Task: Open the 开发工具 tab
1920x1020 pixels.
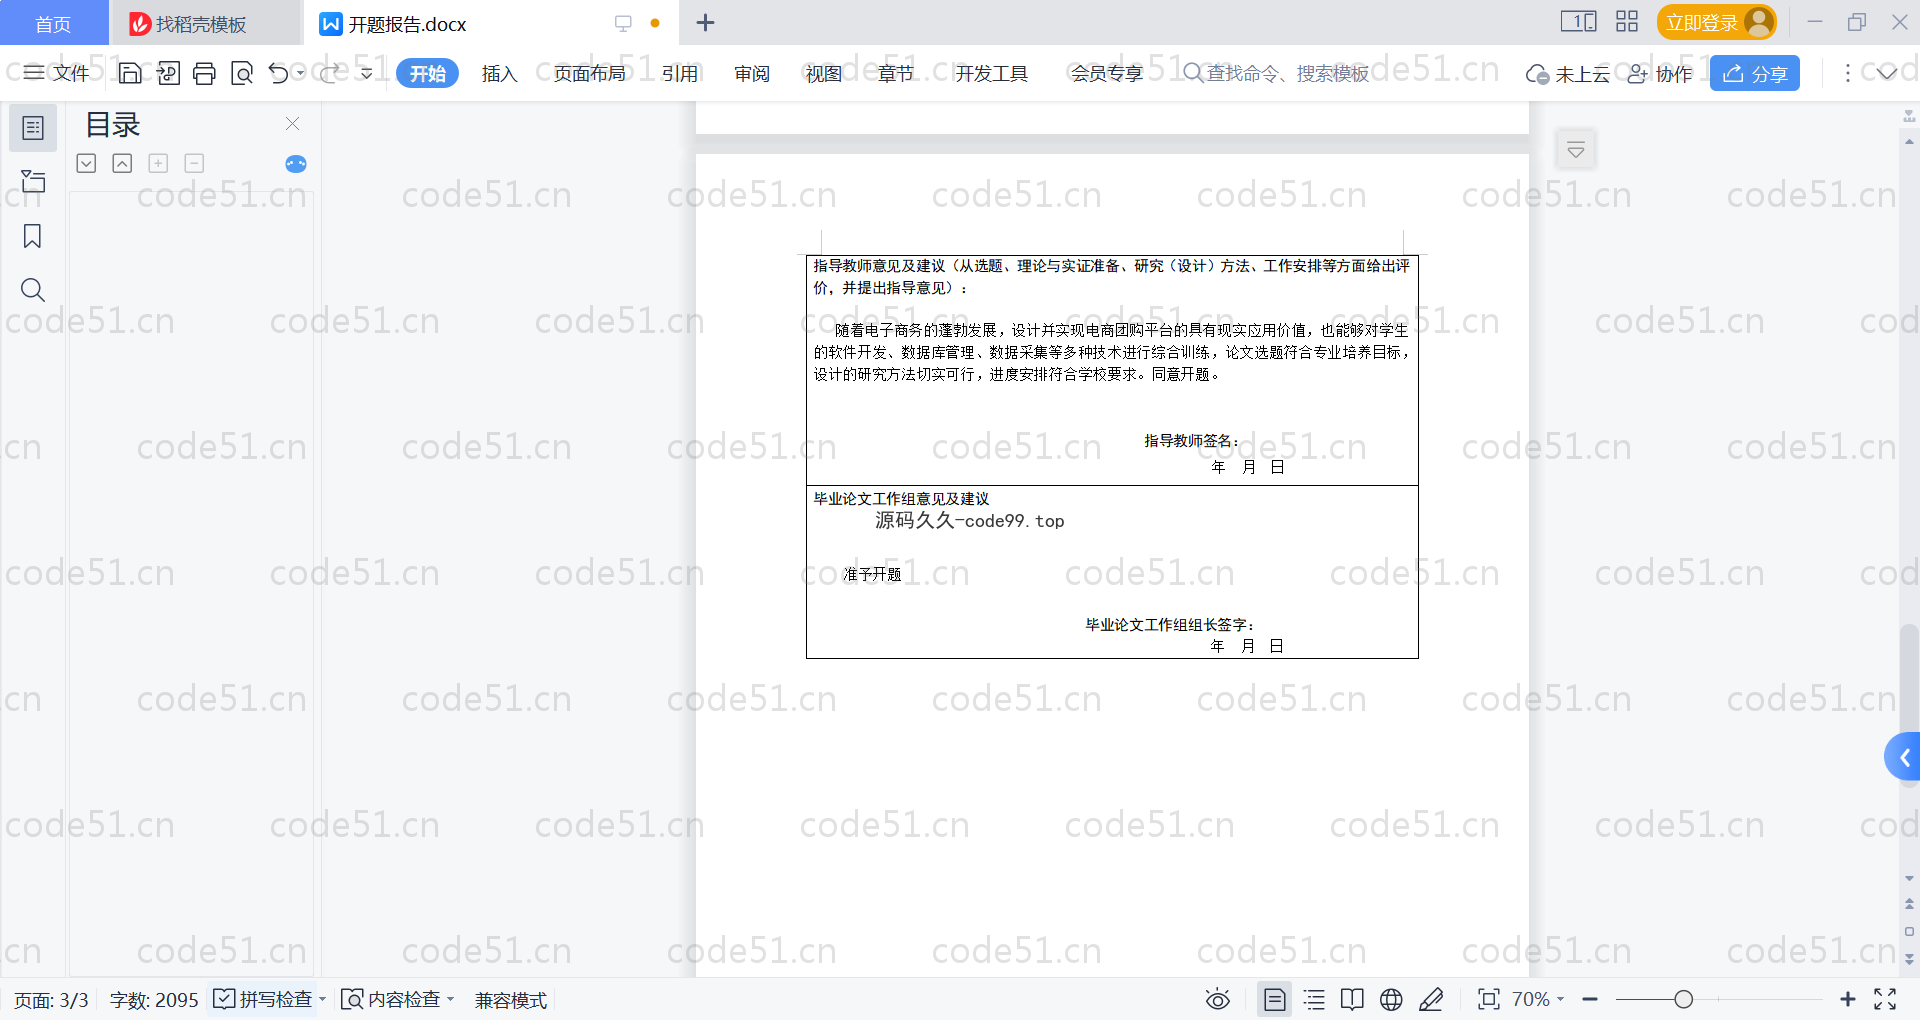Action: click(x=991, y=73)
